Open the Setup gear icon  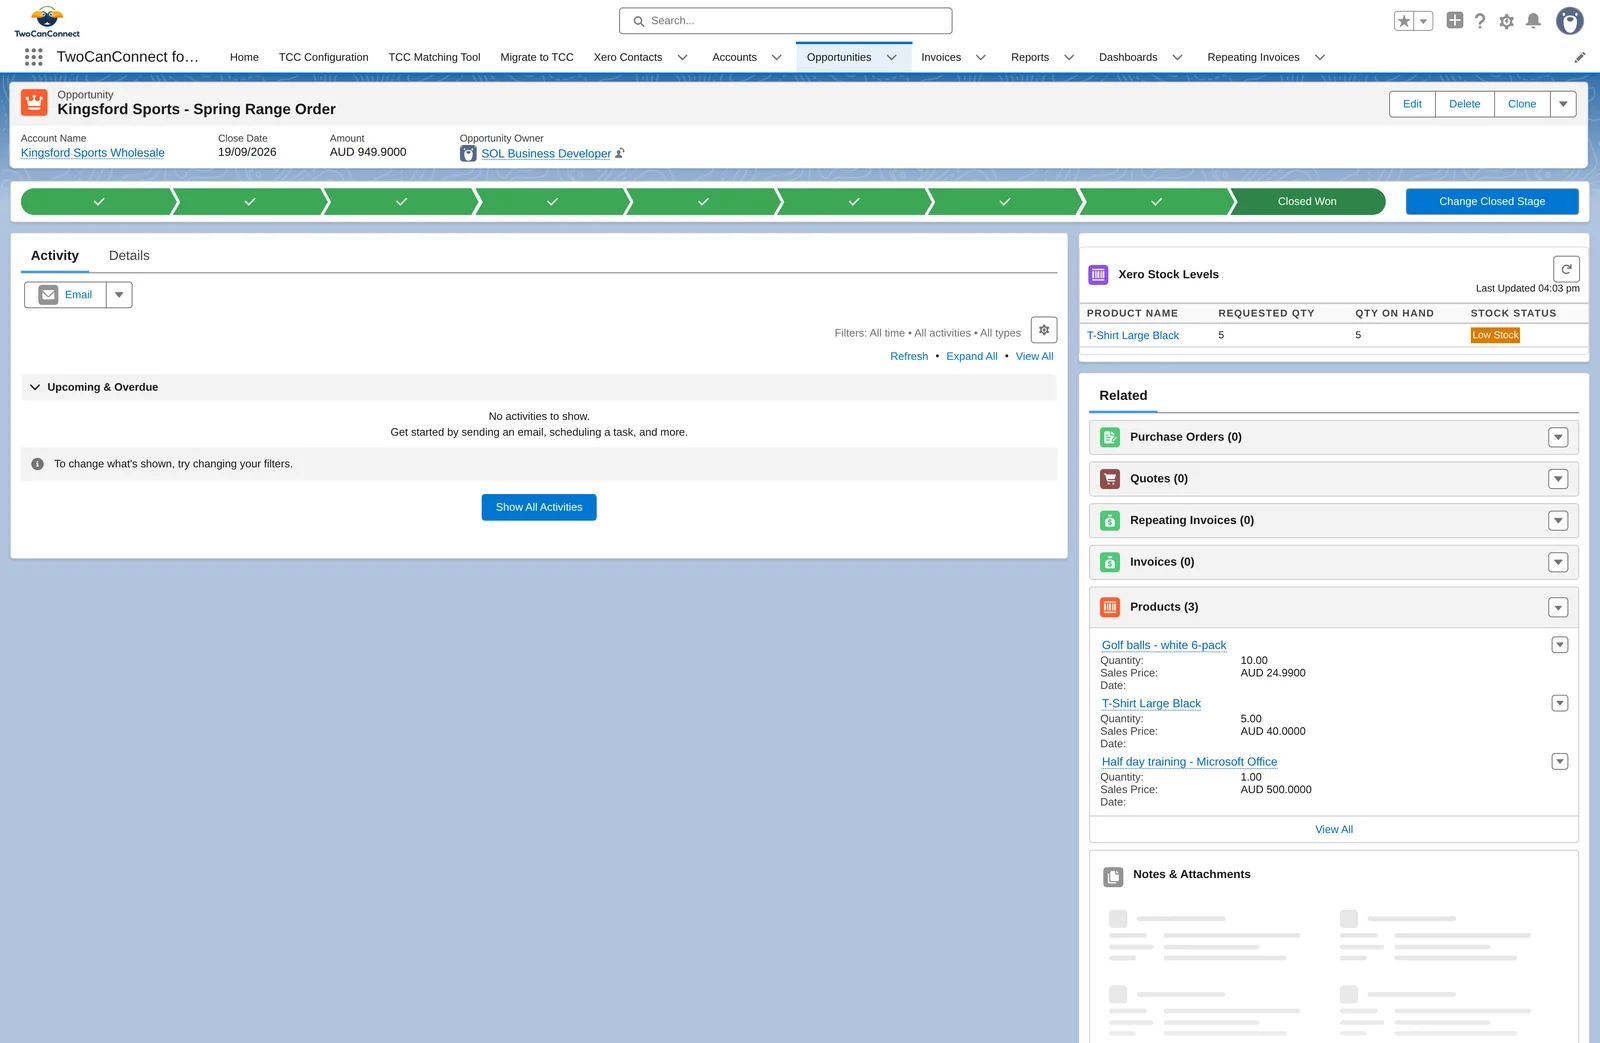tap(1507, 21)
